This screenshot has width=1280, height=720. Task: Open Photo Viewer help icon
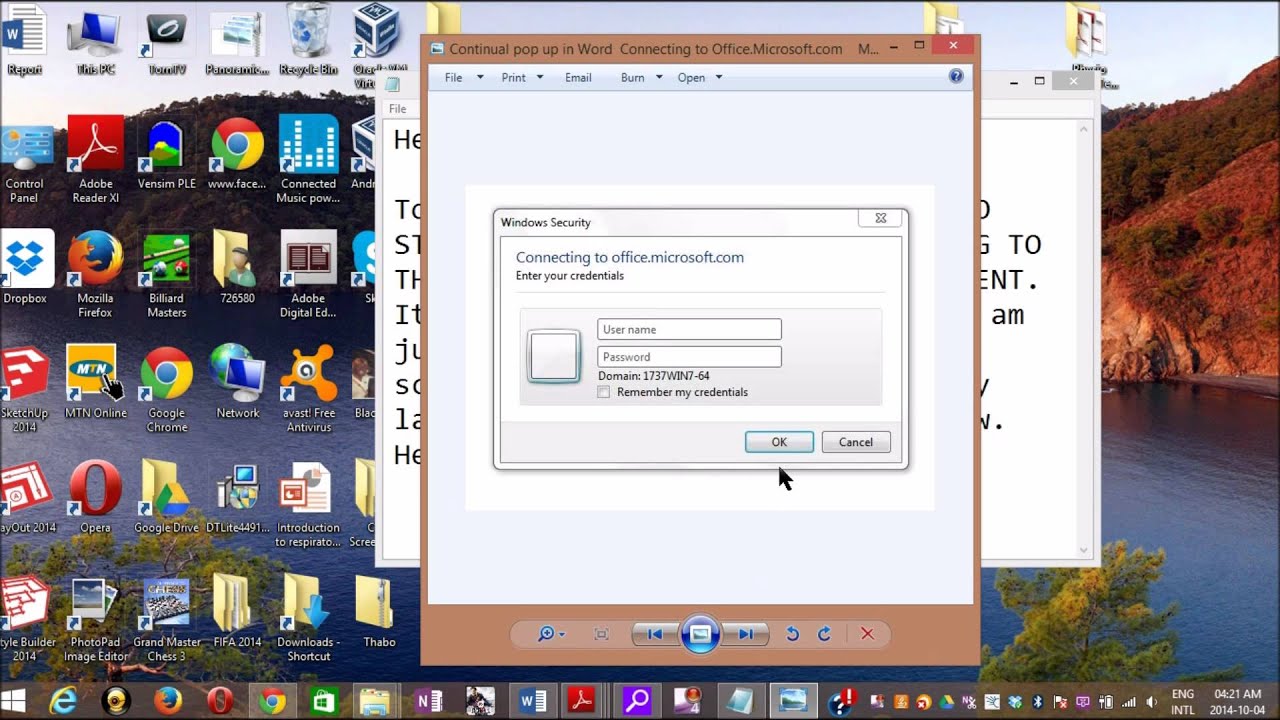[x=956, y=76]
